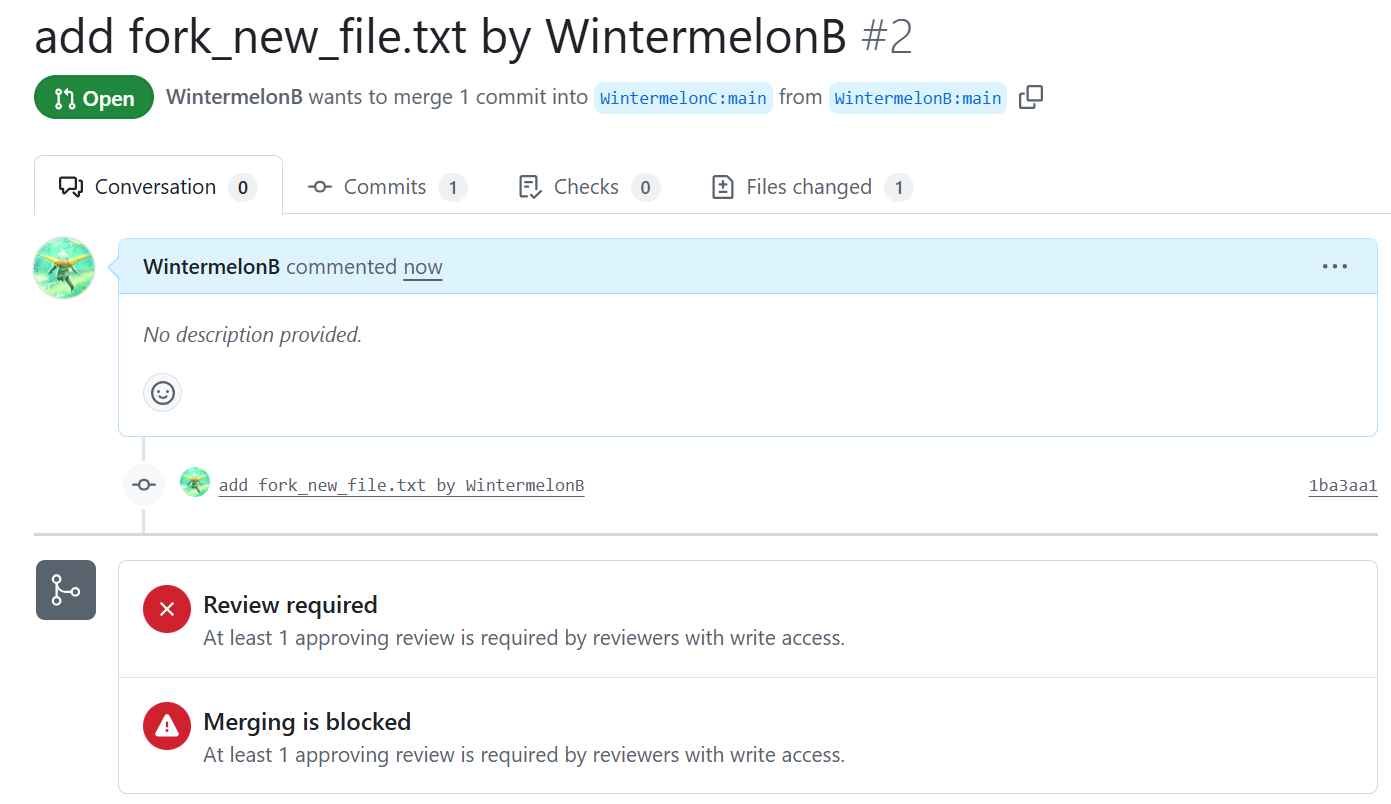Screen dimensions: 1391x804
Task: Open the WintermelonB:main head branch link
Action: 917,98
